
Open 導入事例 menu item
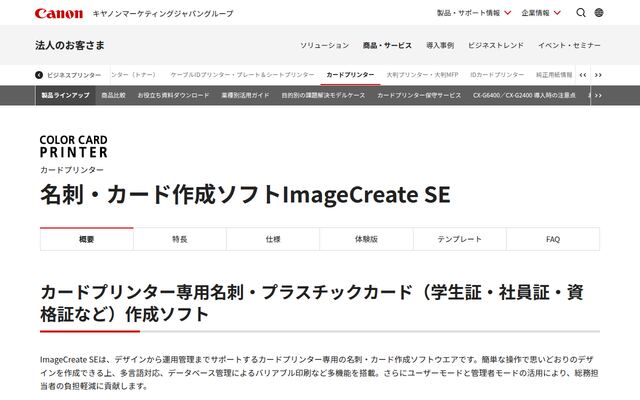tap(440, 45)
